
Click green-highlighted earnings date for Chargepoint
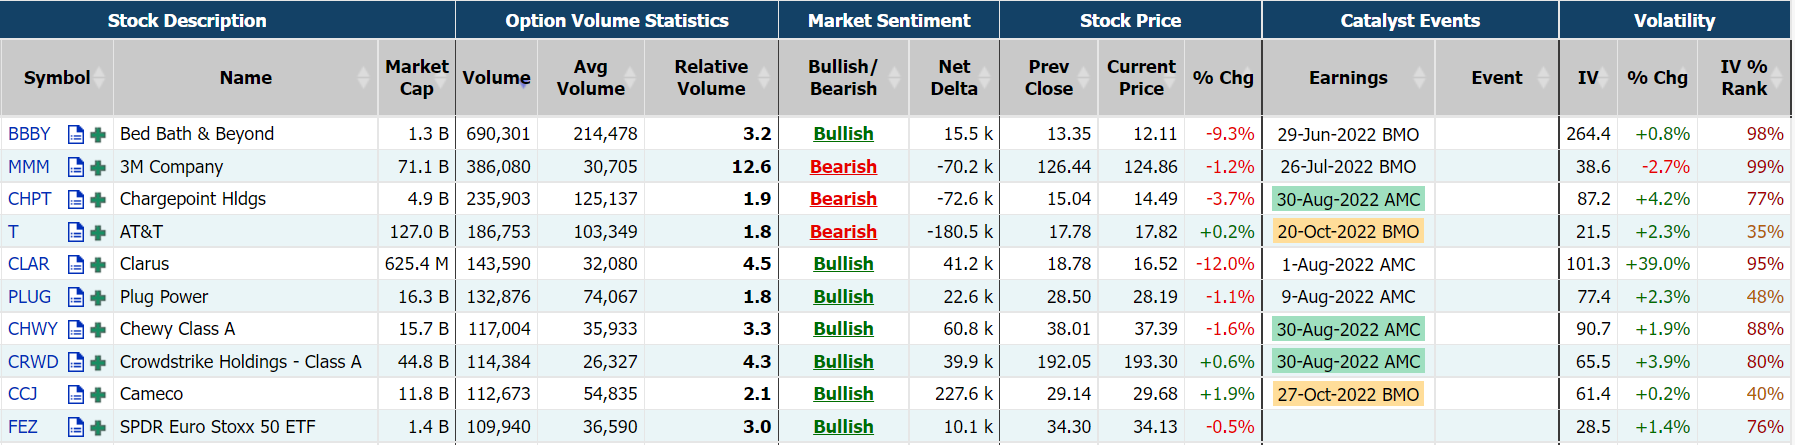click(1348, 199)
